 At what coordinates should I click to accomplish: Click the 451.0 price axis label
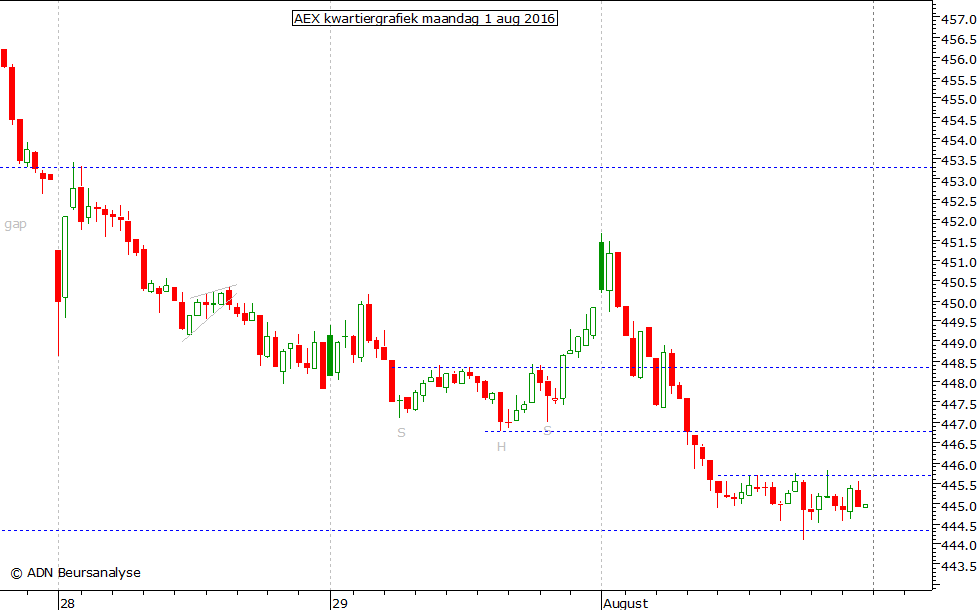coord(958,262)
